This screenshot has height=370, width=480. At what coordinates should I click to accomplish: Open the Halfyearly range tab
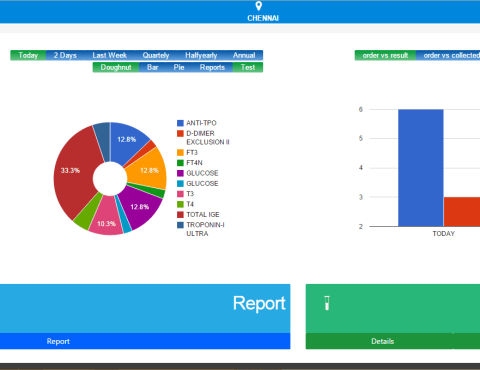point(201,55)
